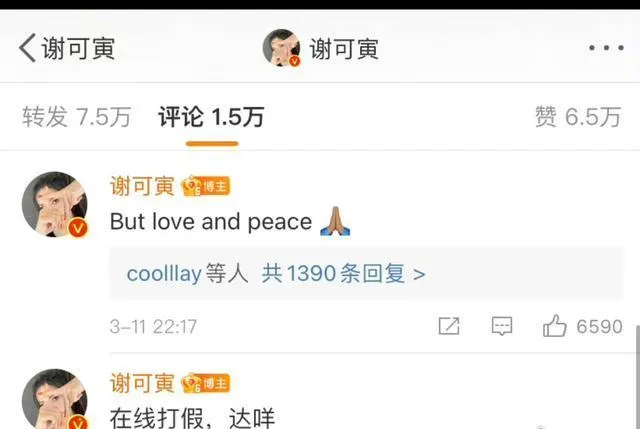
Task: Select the 评论 1.5万 tab
Action: (x=211, y=117)
